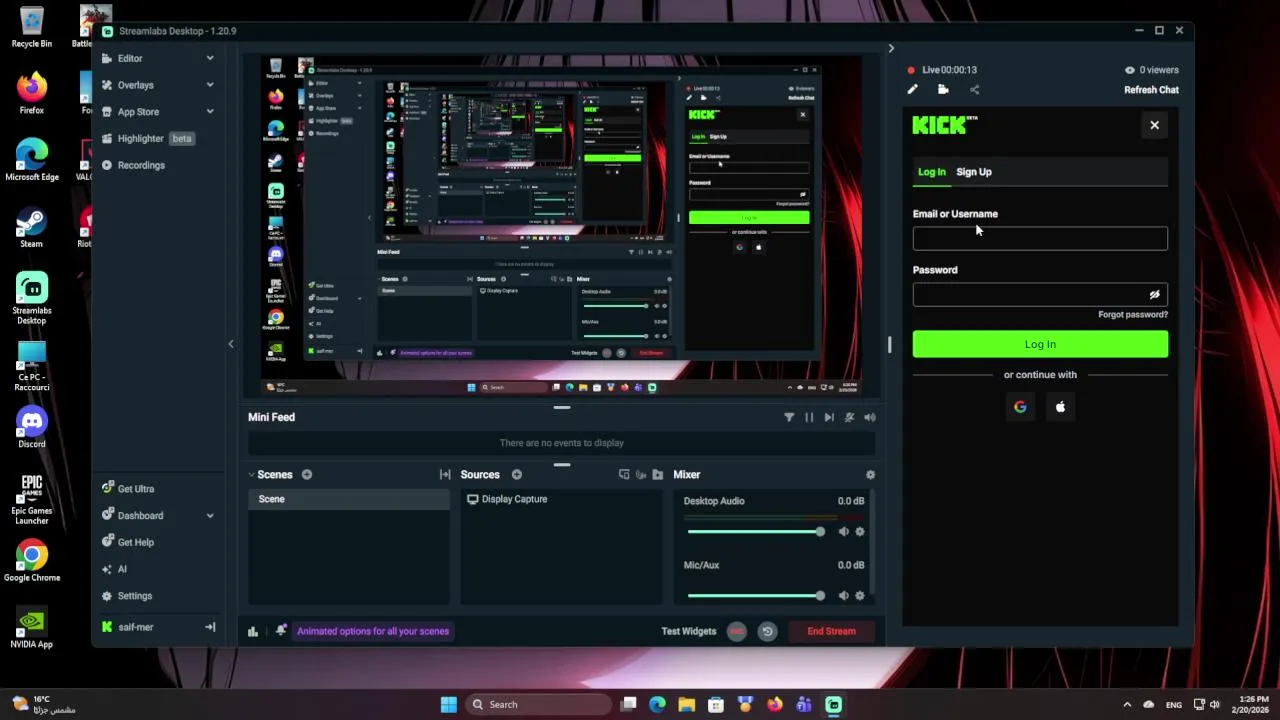Click the green Log In button
The width and height of the screenshot is (1280, 720).
[1040, 344]
